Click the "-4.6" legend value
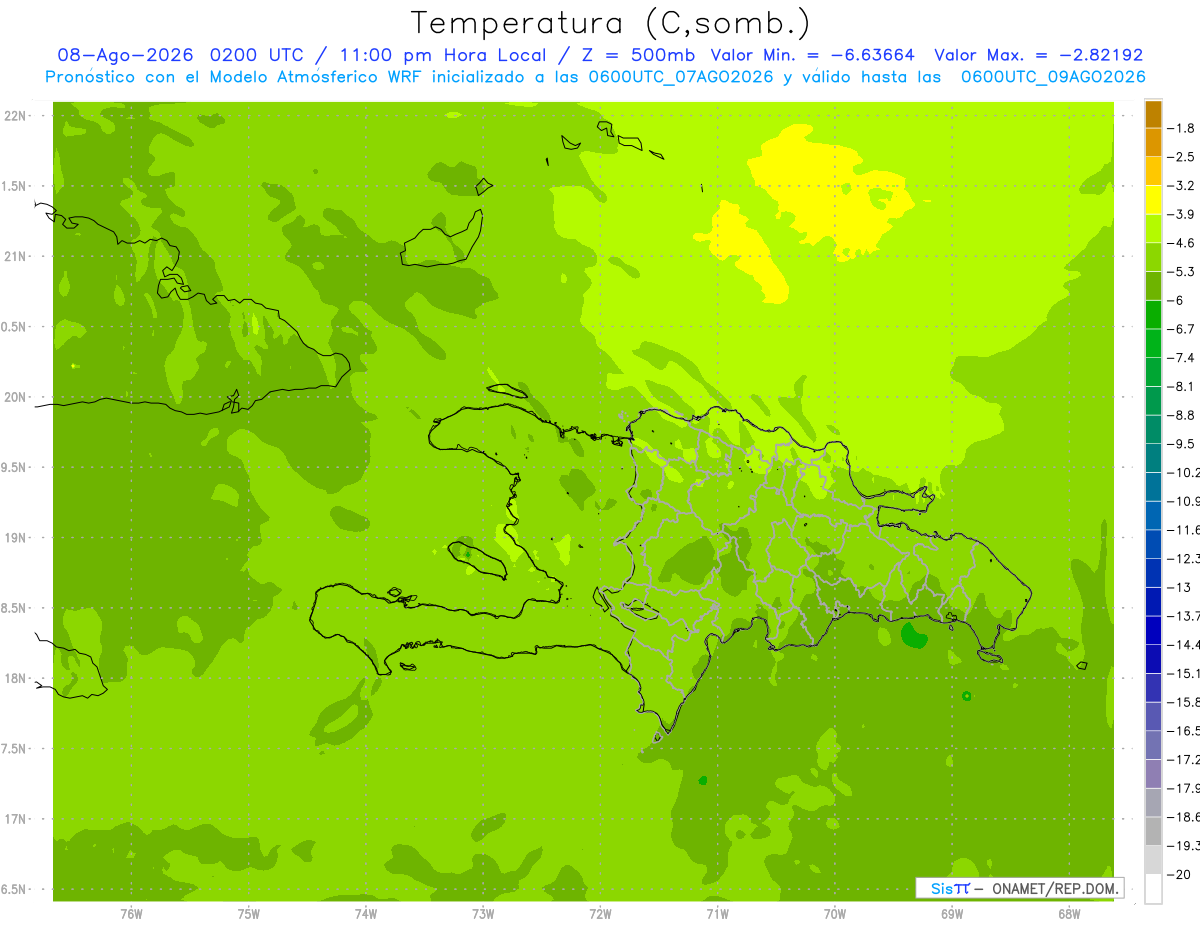1200x927 pixels. tap(1183, 243)
